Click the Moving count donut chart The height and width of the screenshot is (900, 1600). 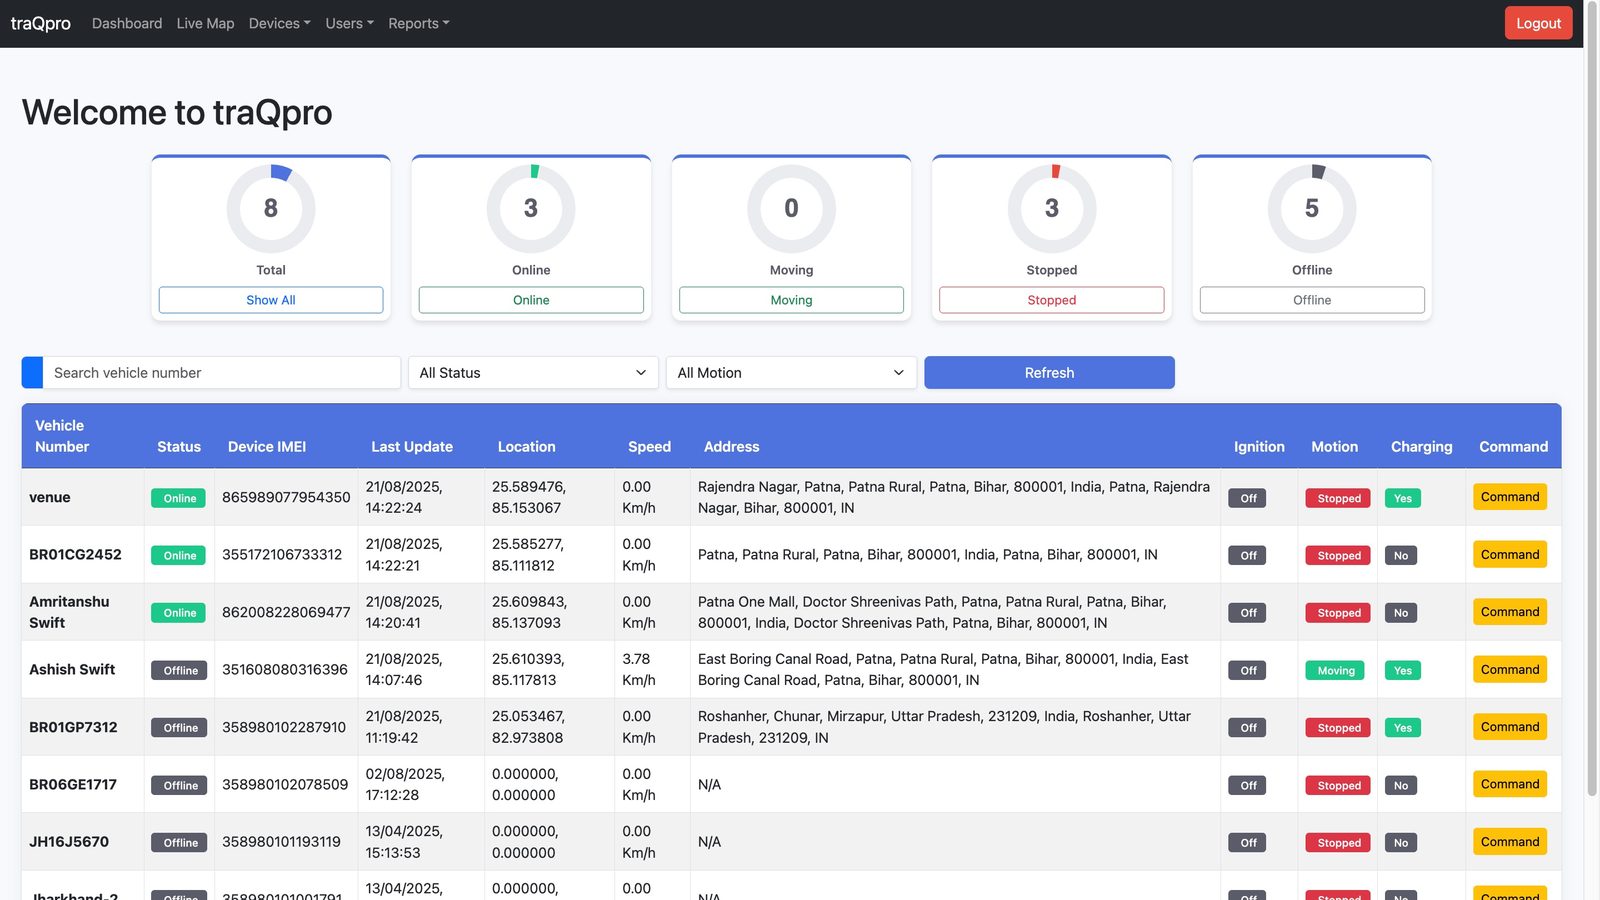pos(791,208)
